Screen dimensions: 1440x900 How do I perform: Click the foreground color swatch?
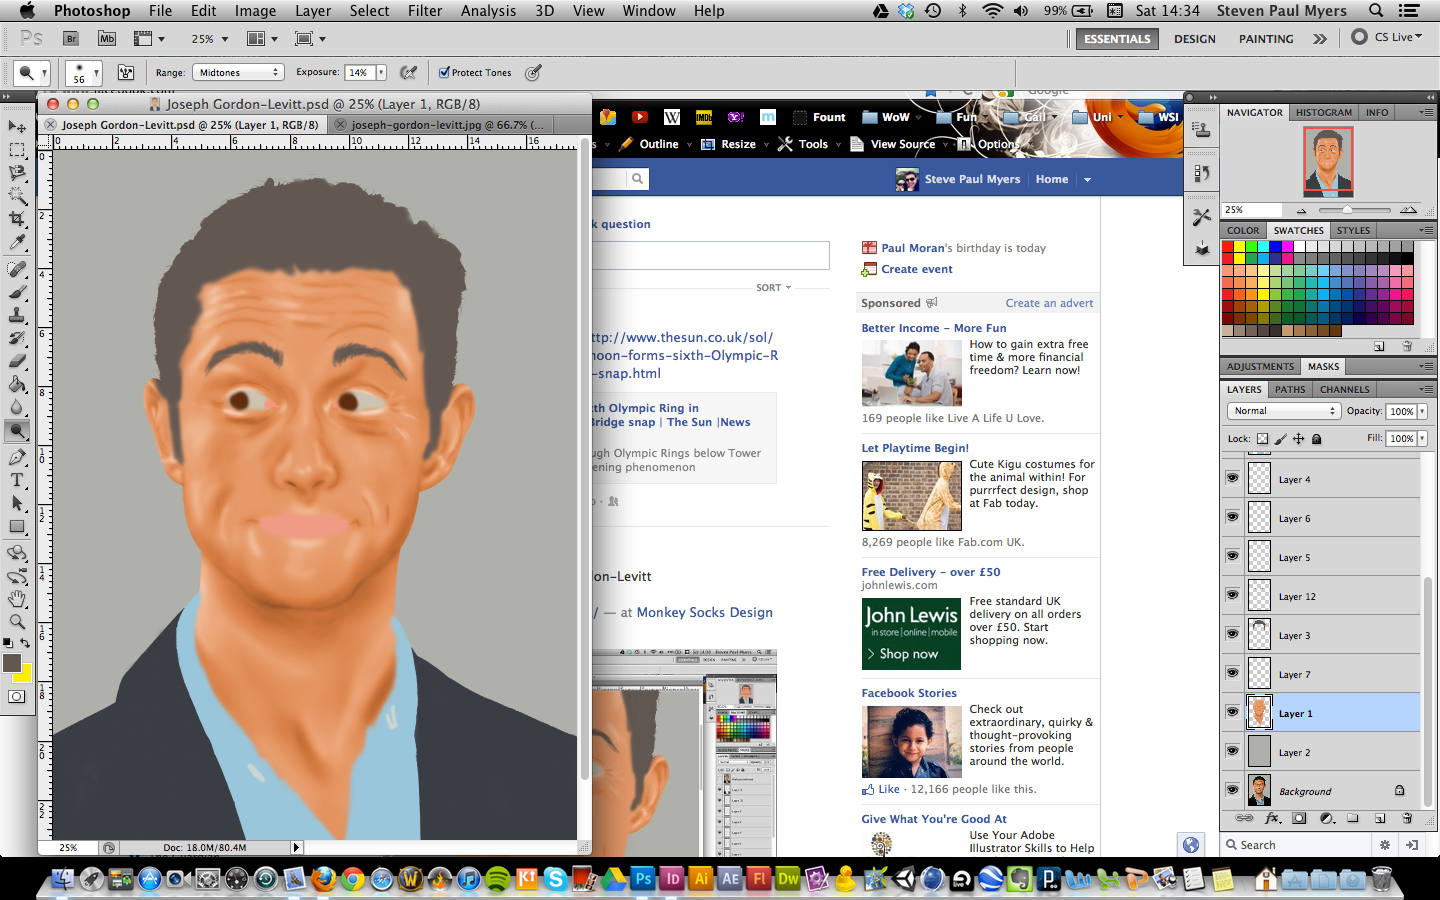click(x=12, y=663)
